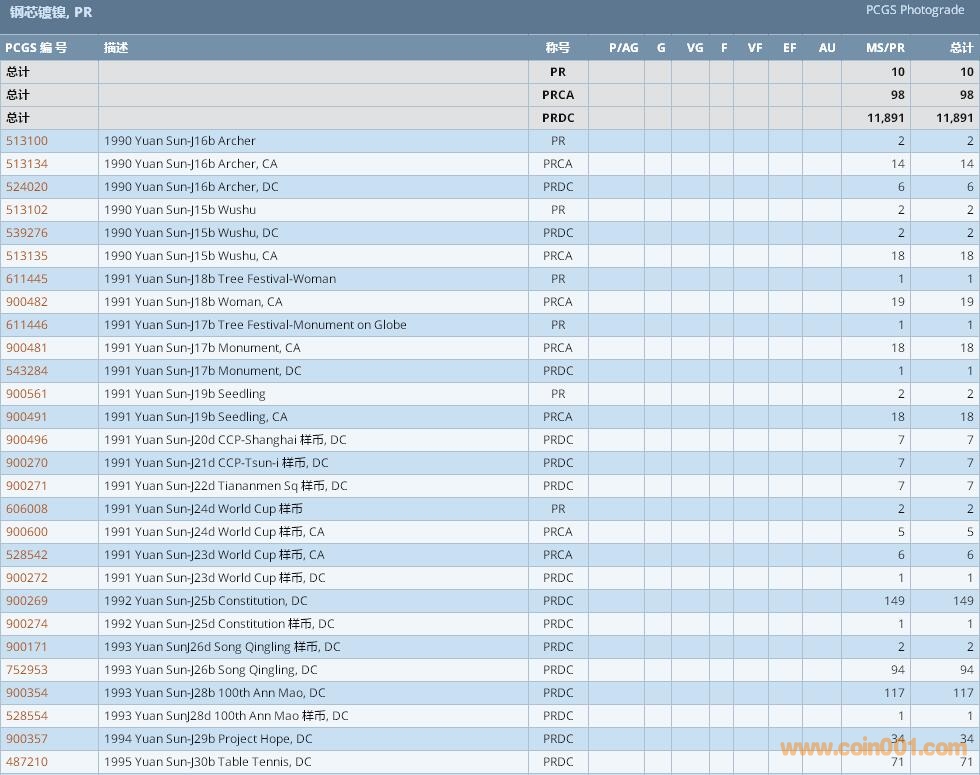
Task: Click the 总计 column header on right
Action: (x=961, y=48)
